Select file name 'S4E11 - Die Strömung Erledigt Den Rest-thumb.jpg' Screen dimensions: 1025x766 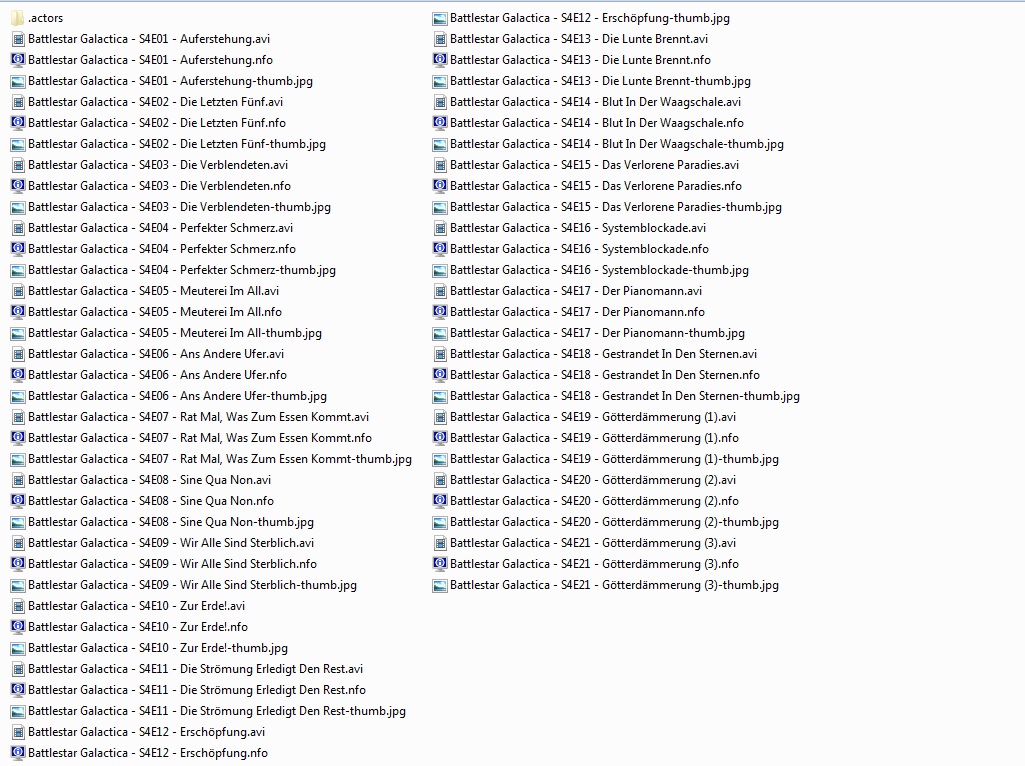click(217, 711)
